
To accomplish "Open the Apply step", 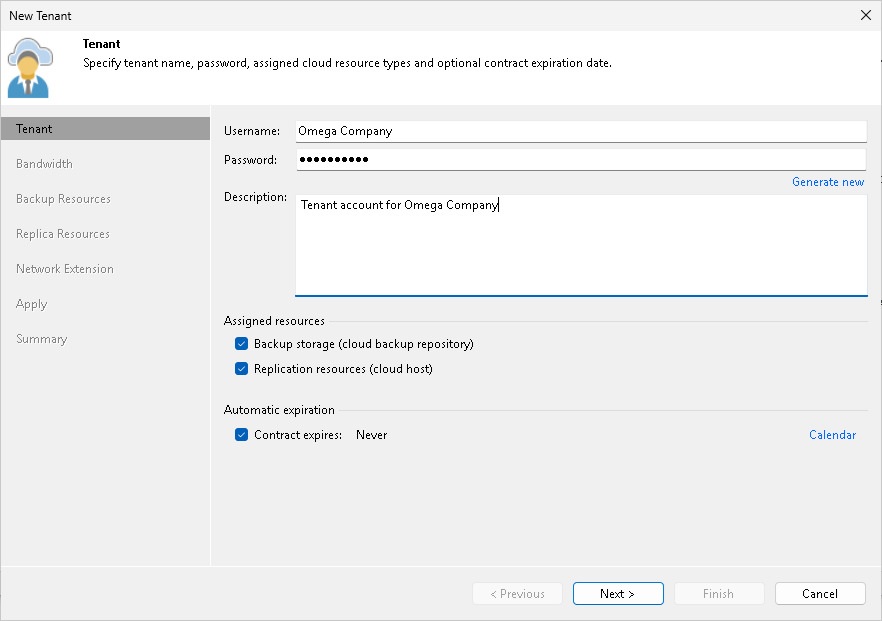I will point(31,303).
